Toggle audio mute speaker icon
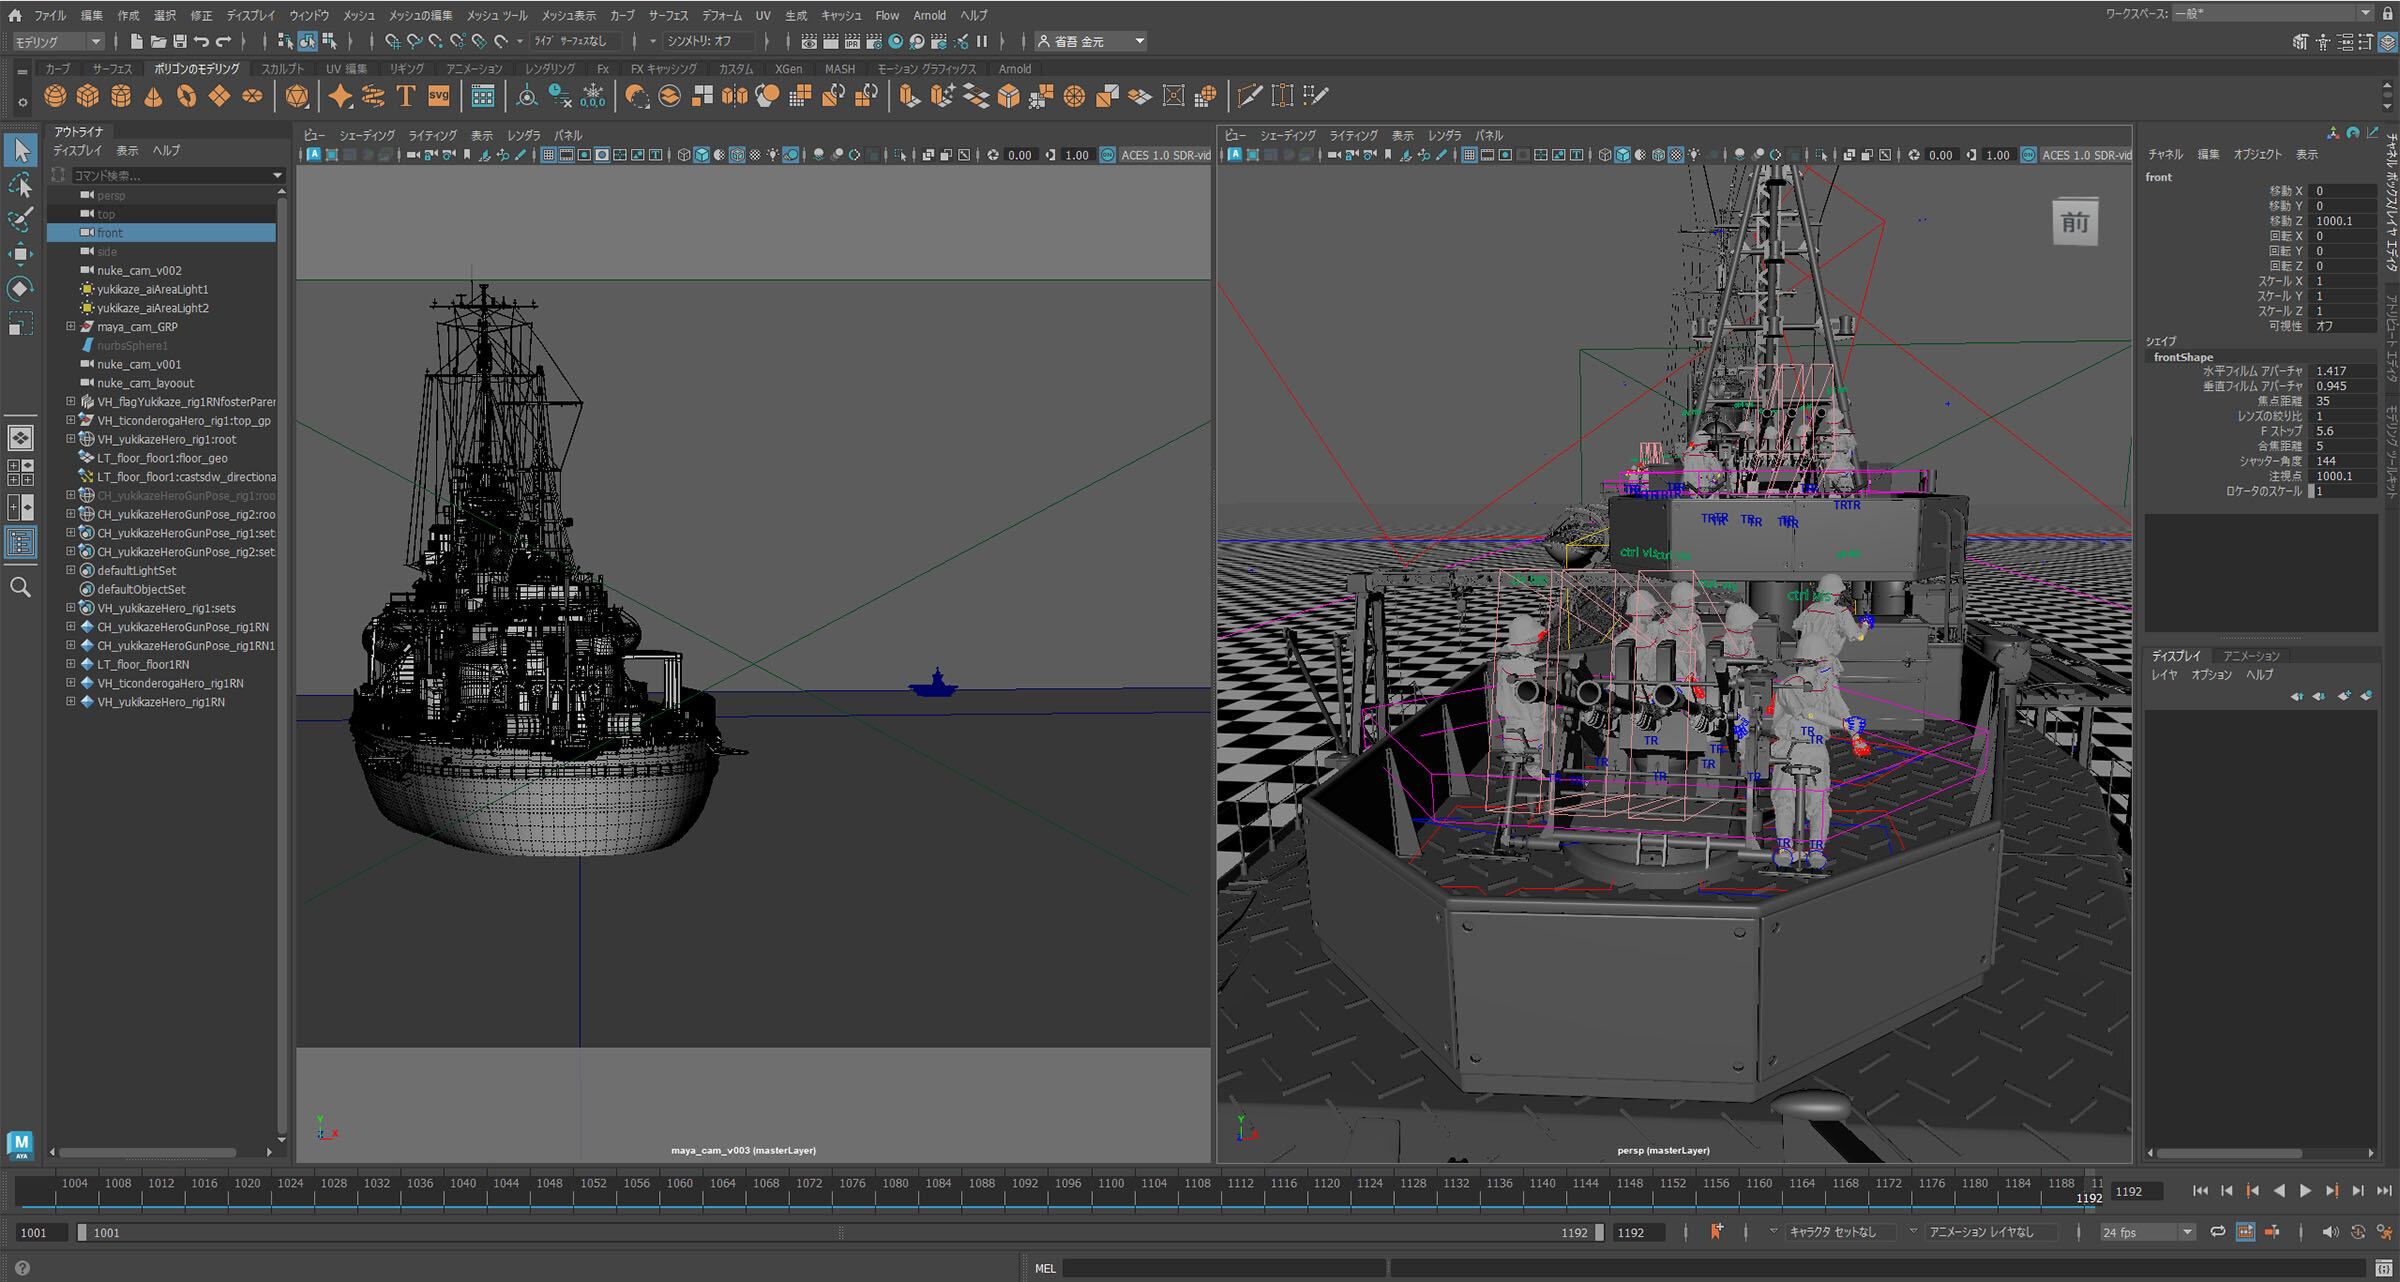 click(2329, 1232)
